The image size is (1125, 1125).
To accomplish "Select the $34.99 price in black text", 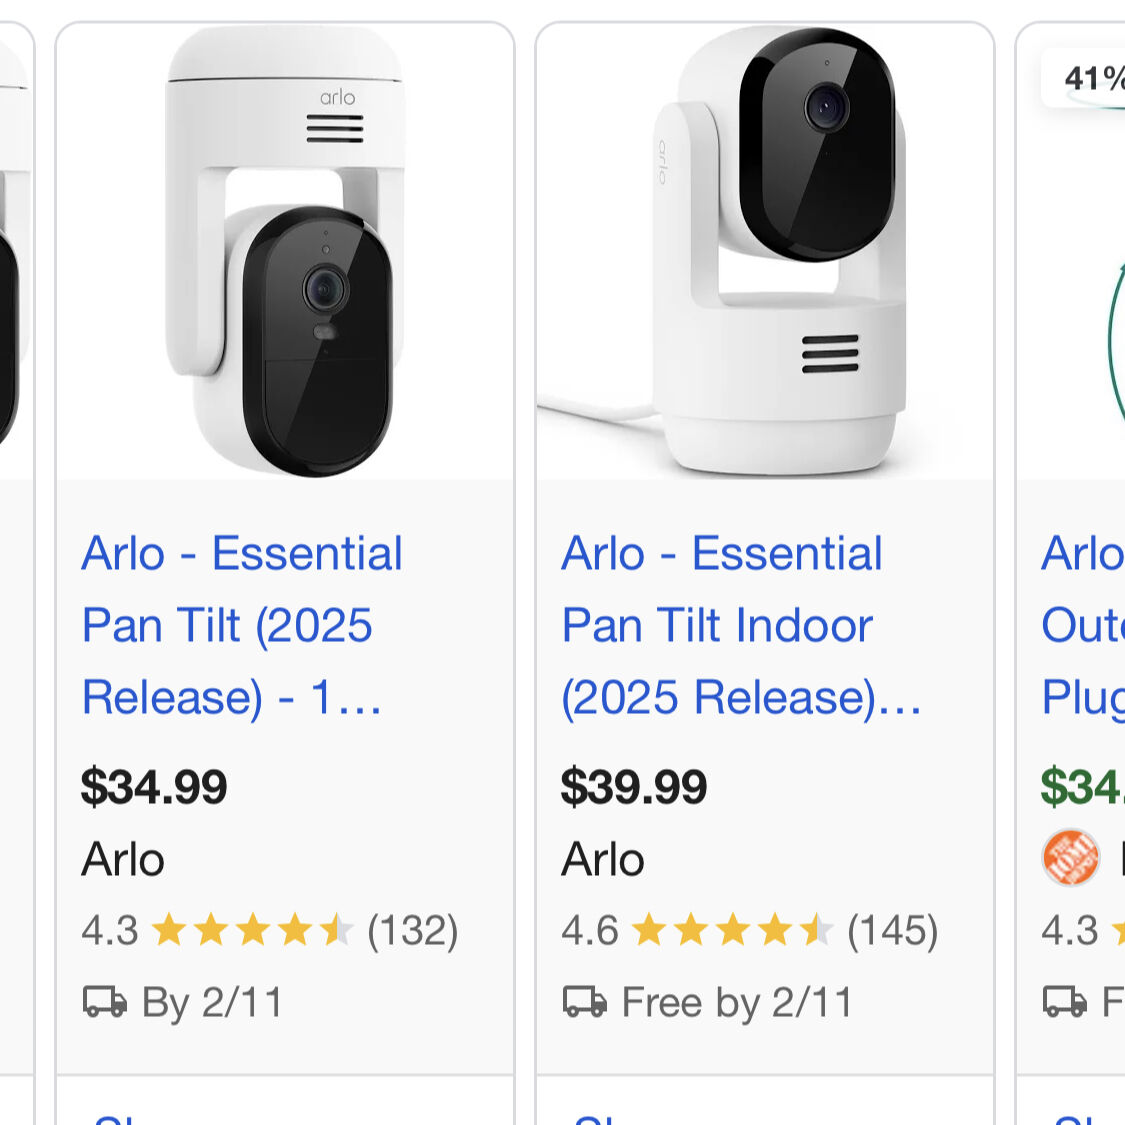I will [x=154, y=787].
